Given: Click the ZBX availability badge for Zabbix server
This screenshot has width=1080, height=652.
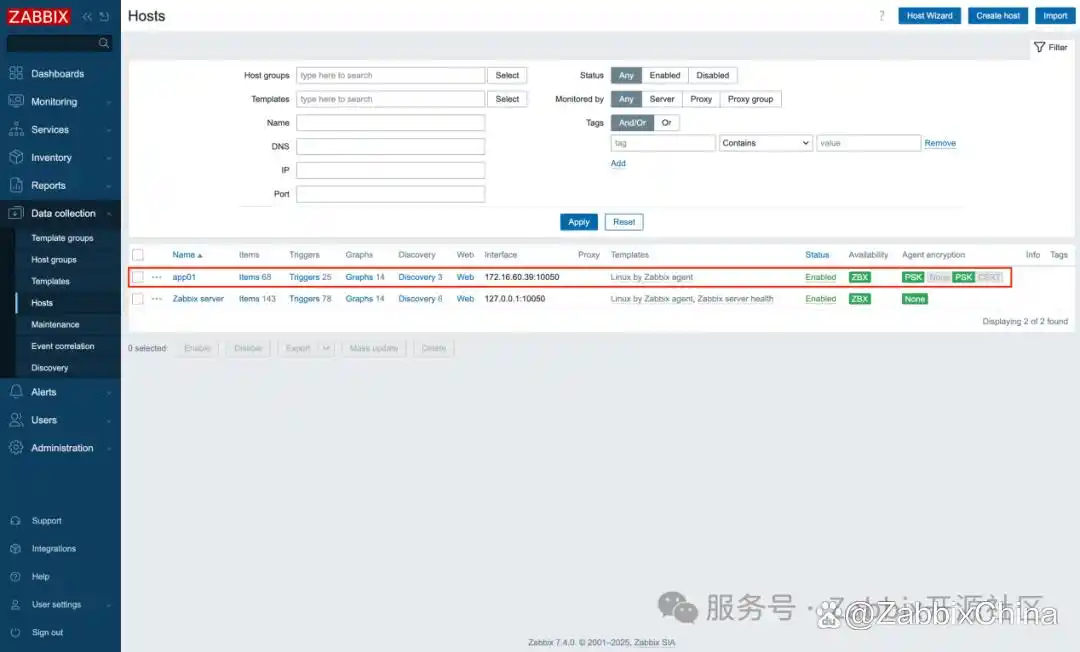Looking at the screenshot, I should click(x=860, y=299).
